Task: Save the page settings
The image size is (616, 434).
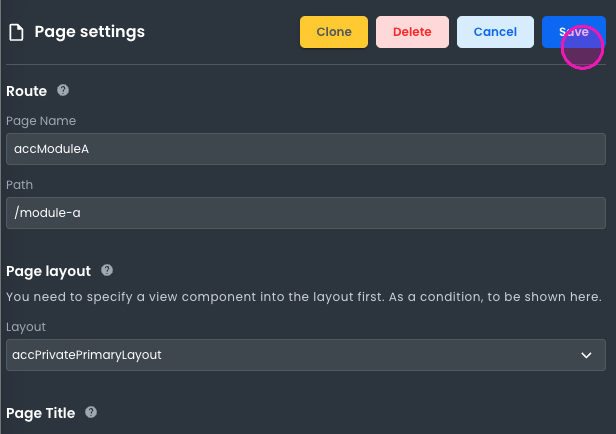Action: pos(573,32)
